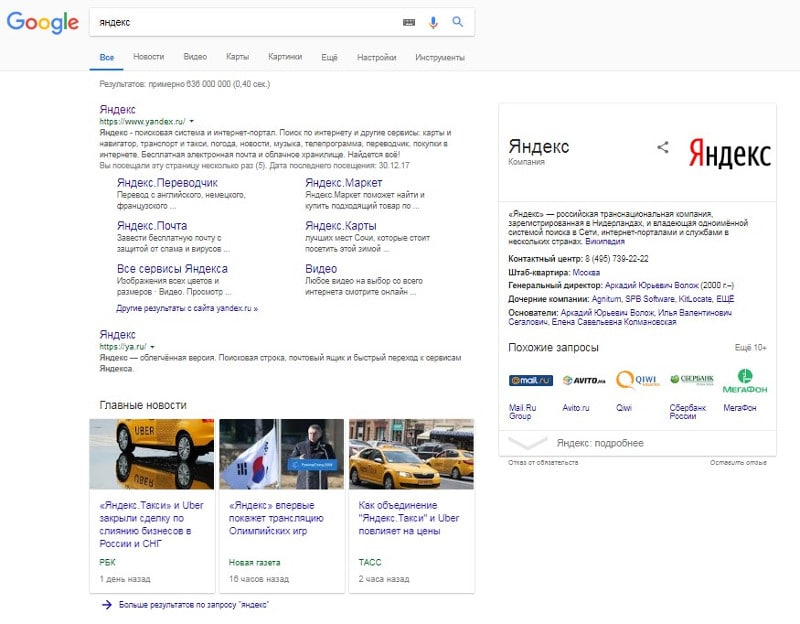Click ЕЩЁ after subsidiaries list
This screenshot has width=800, height=624.
click(725, 299)
